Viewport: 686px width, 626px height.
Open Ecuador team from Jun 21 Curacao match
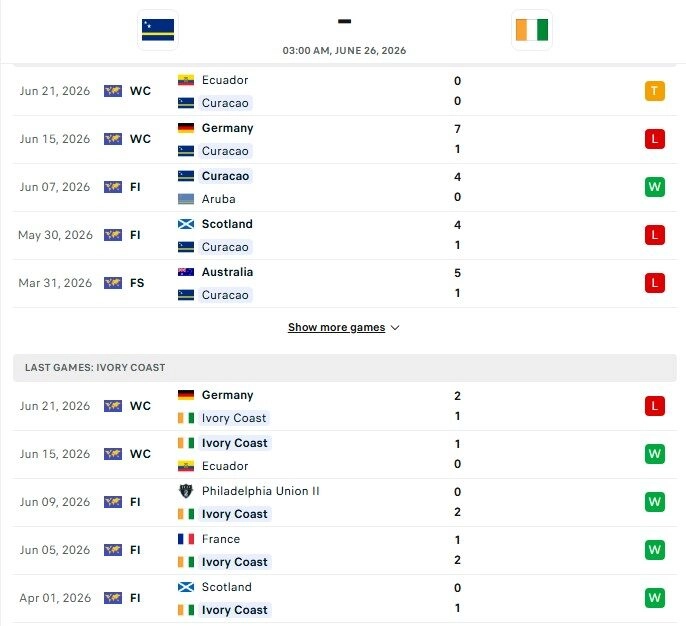(224, 80)
